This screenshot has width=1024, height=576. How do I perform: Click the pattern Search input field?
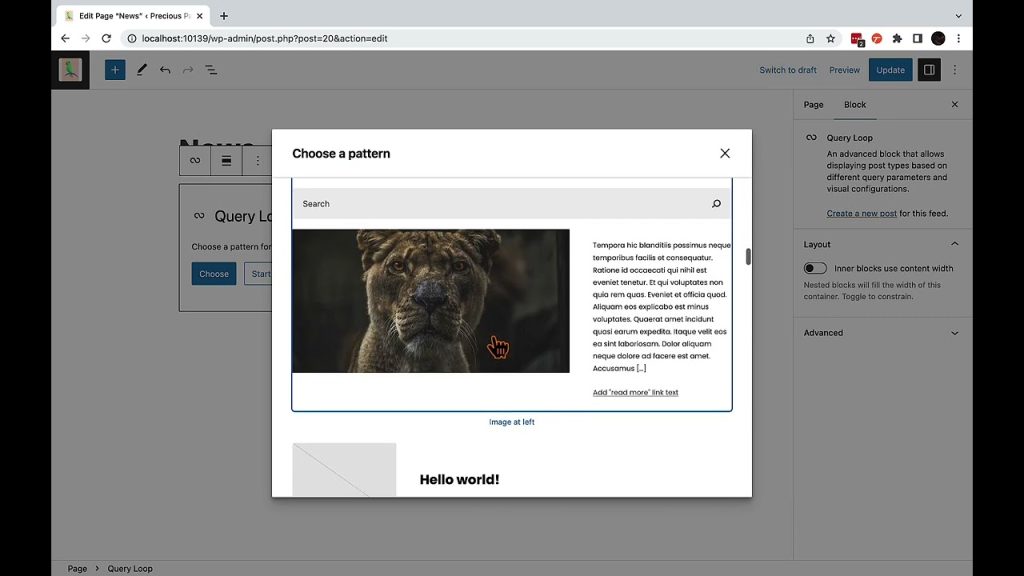tap(500, 204)
